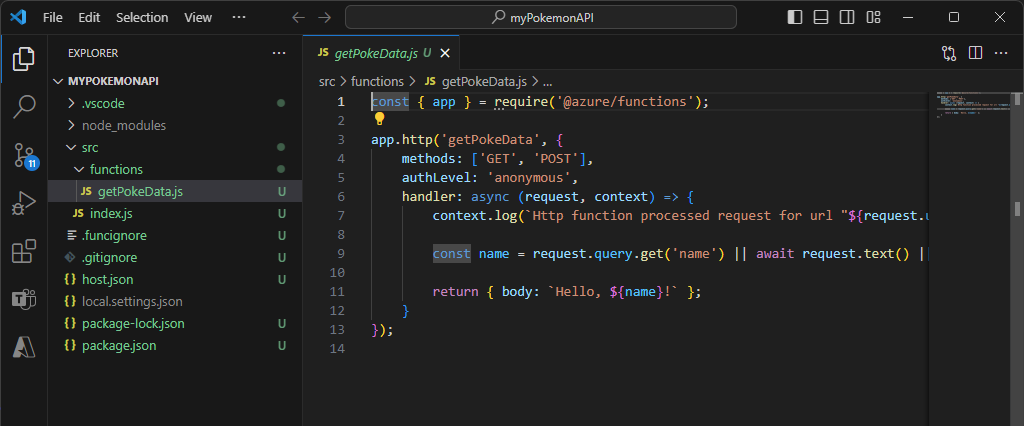Click line number 9 in gutter
Viewport: 1024px width, 426px height.
340,254
